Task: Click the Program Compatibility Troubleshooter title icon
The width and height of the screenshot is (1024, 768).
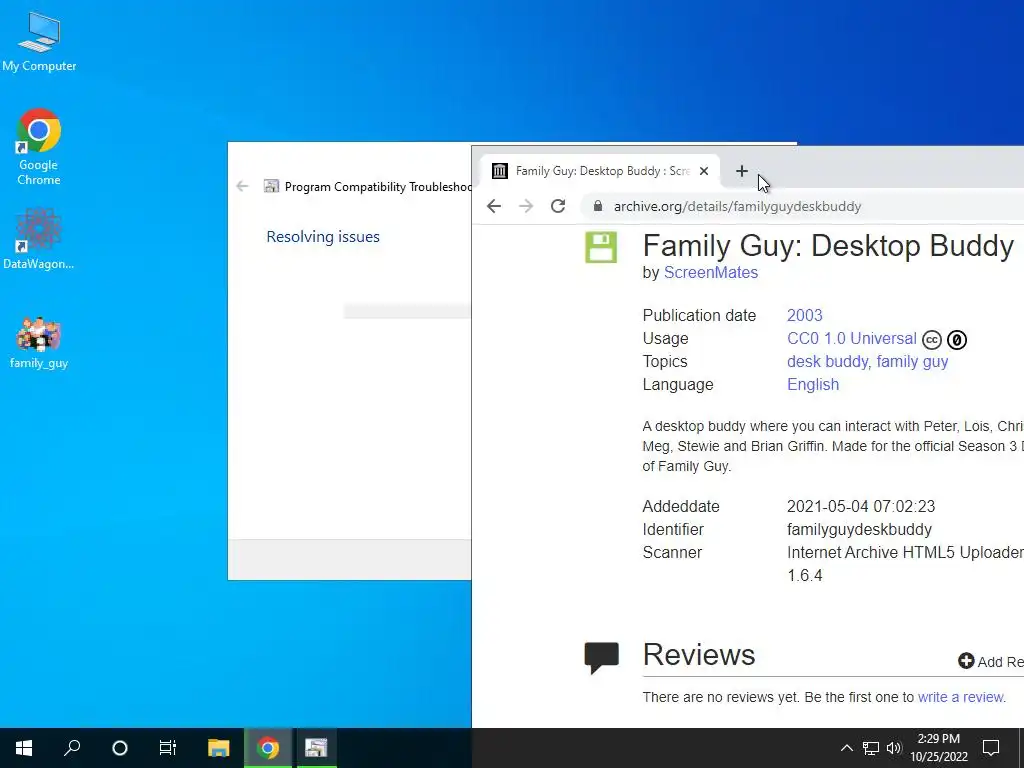Action: tap(271, 186)
